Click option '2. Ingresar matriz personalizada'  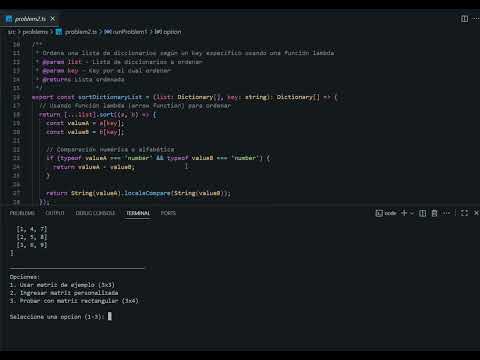click(x=64, y=293)
